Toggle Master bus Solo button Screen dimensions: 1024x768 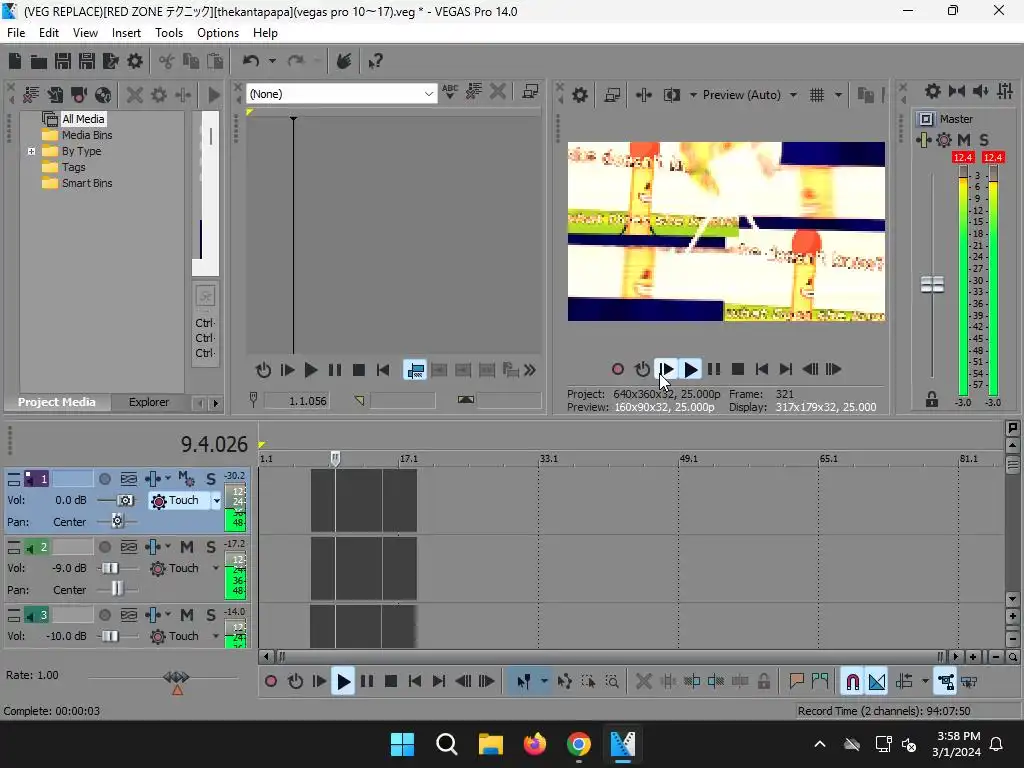click(984, 140)
